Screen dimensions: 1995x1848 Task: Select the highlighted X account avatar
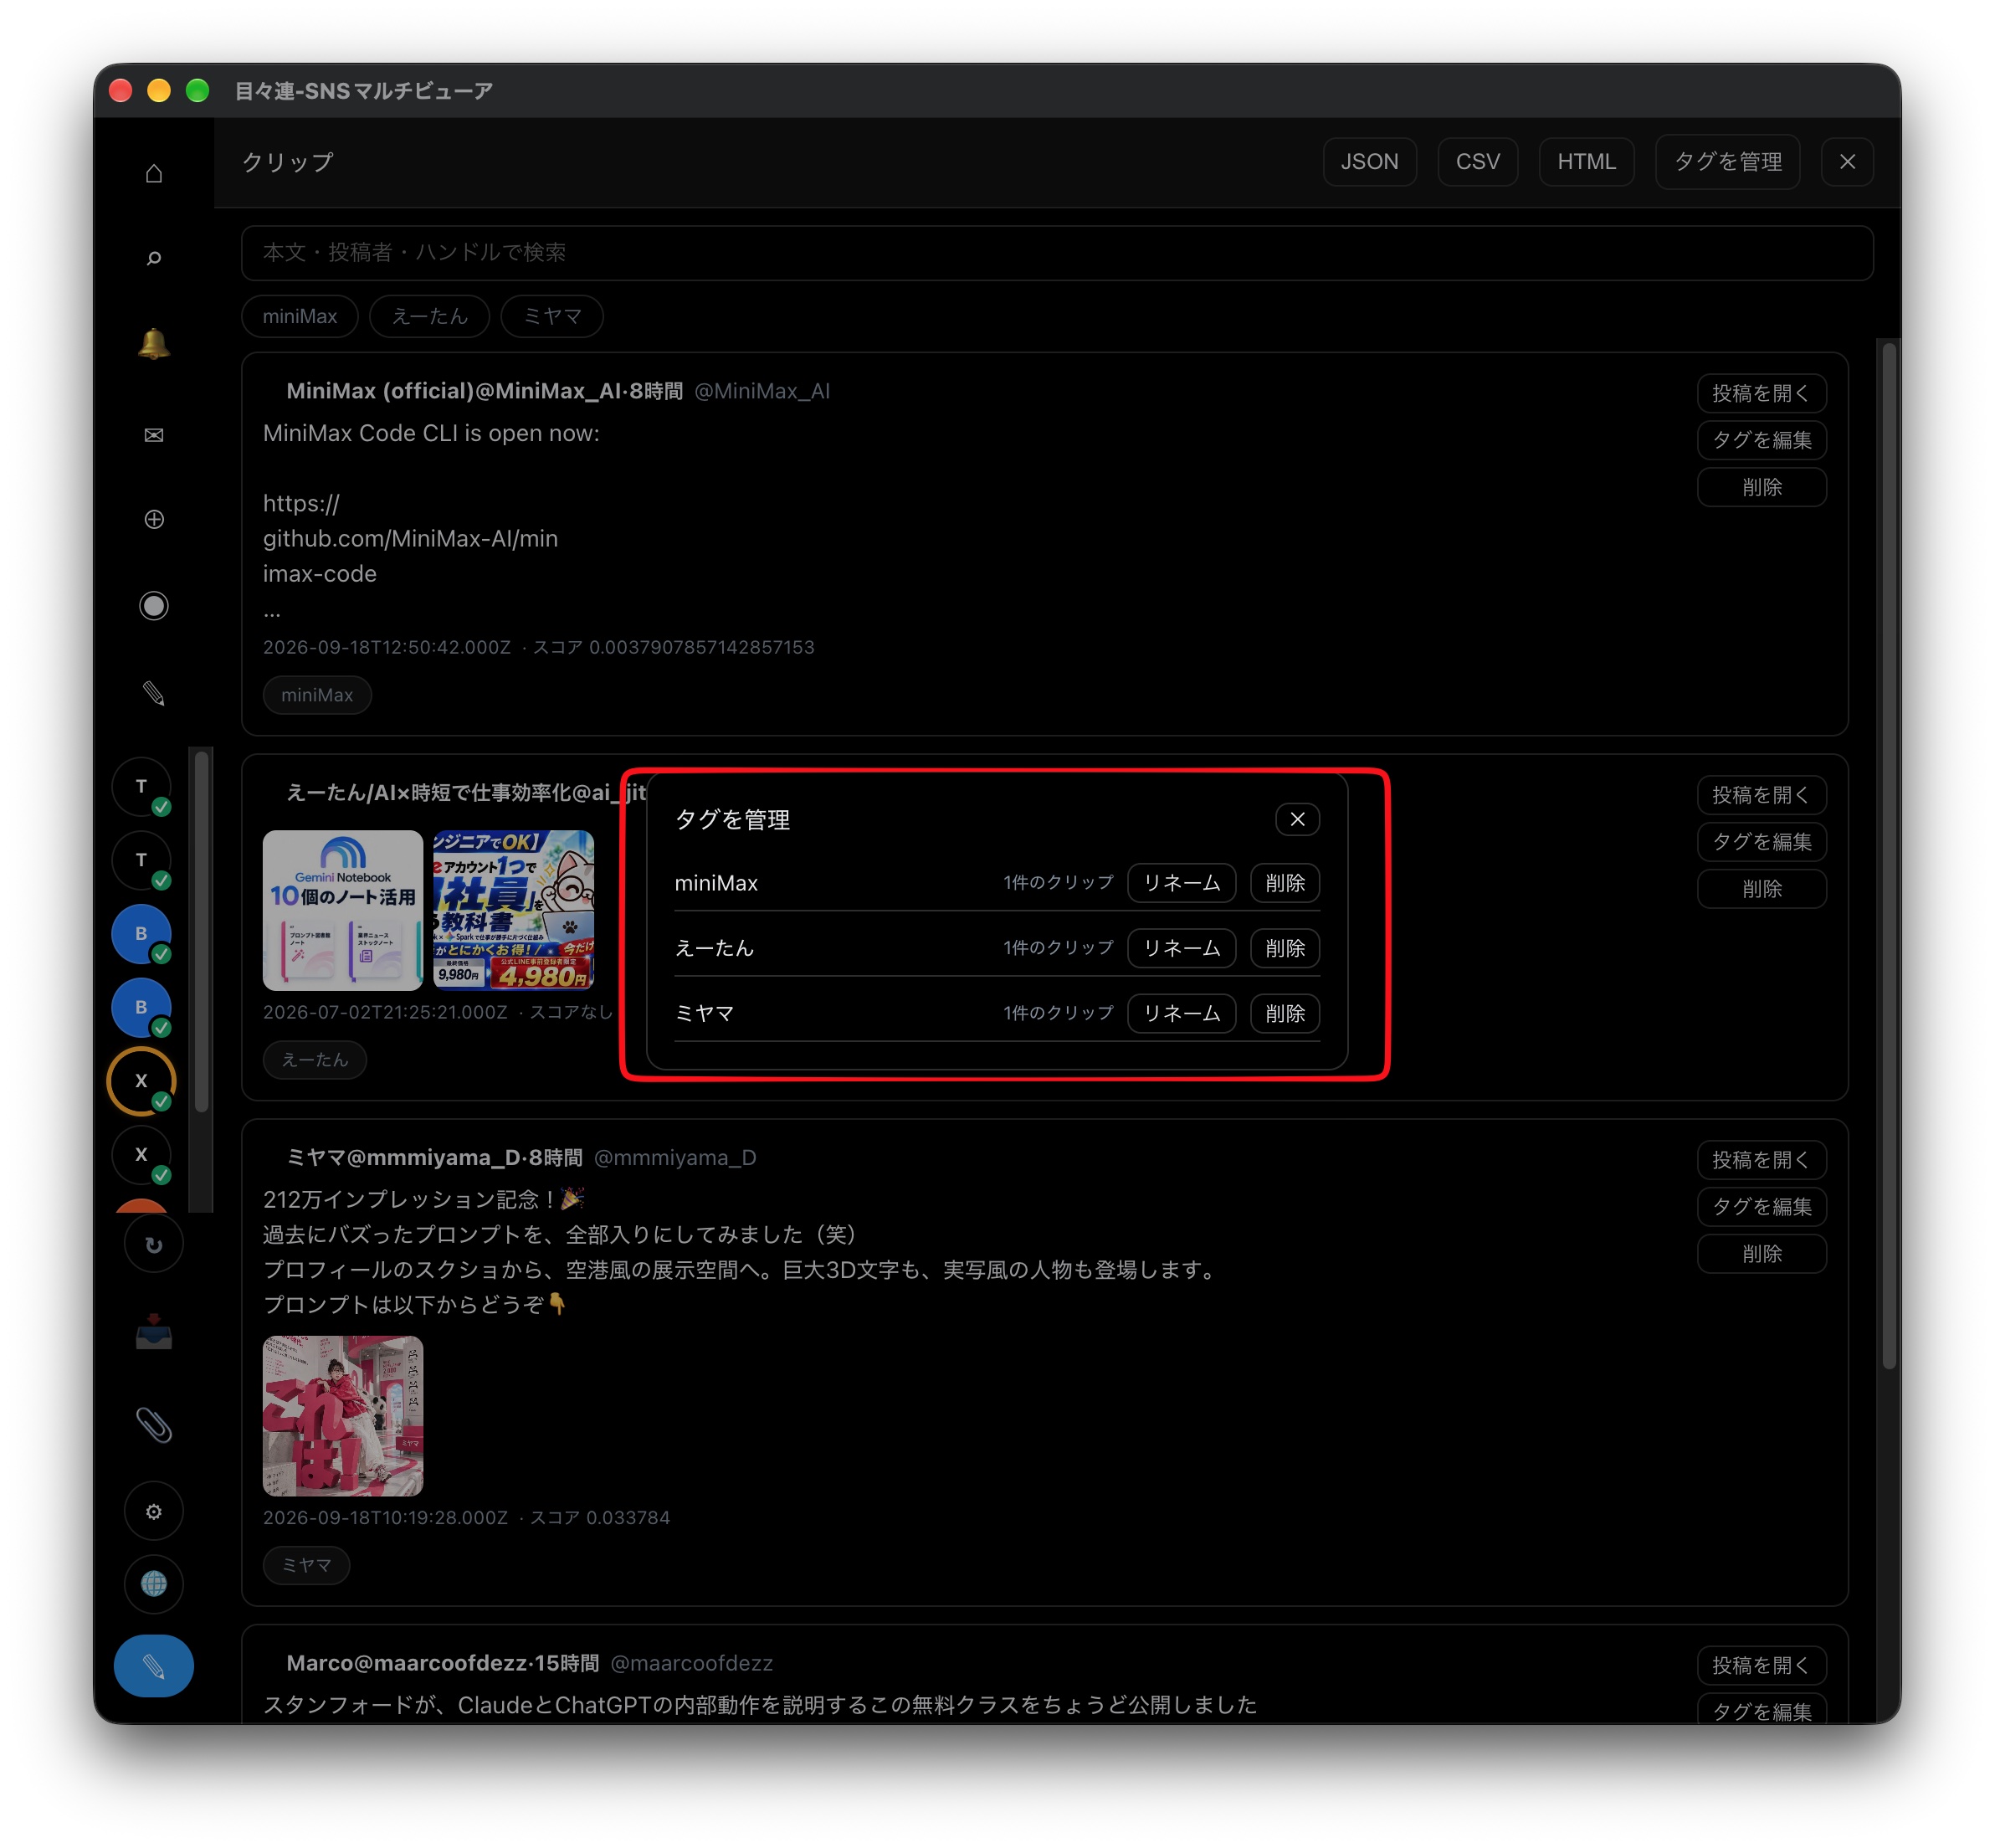(x=141, y=1081)
